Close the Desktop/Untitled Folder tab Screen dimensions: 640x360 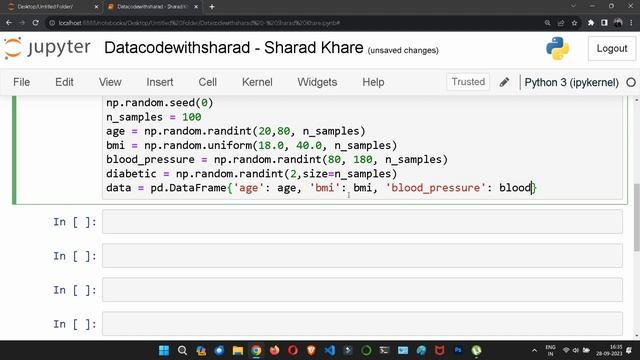coord(96,7)
